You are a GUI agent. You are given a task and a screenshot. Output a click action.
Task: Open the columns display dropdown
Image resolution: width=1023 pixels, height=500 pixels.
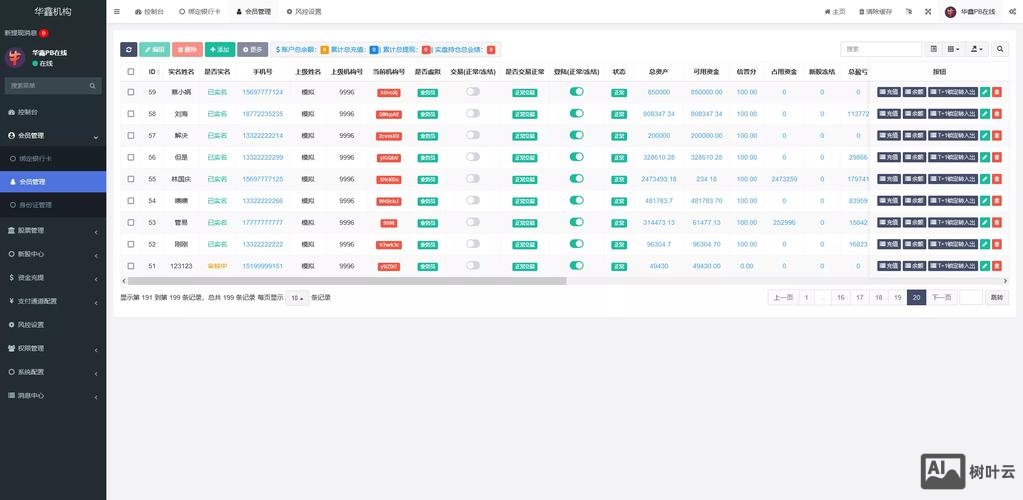953,49
